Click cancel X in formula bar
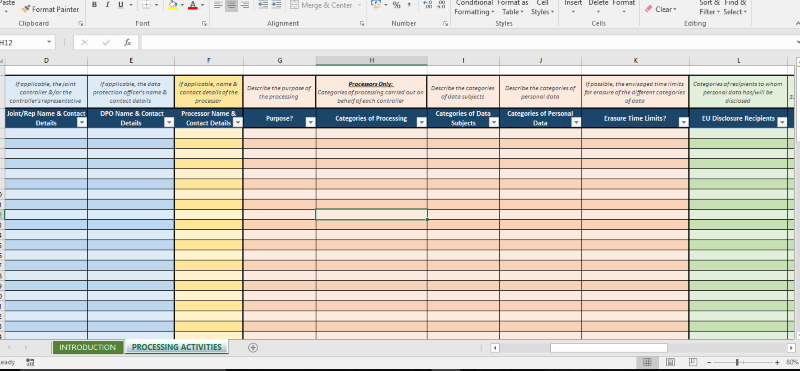This screenshot has height=371, width=800. tap(85, 43)
